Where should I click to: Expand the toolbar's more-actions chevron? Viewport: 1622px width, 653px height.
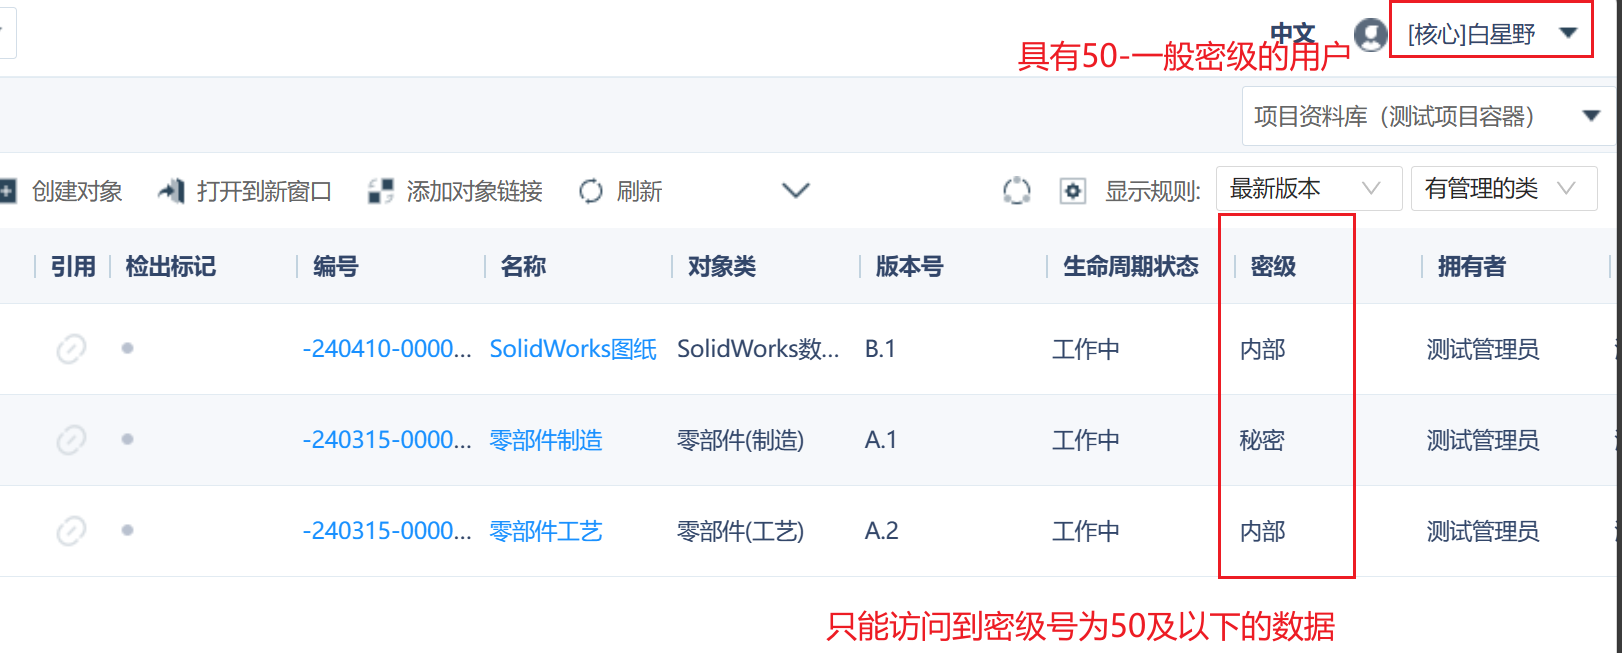point(795,190)
